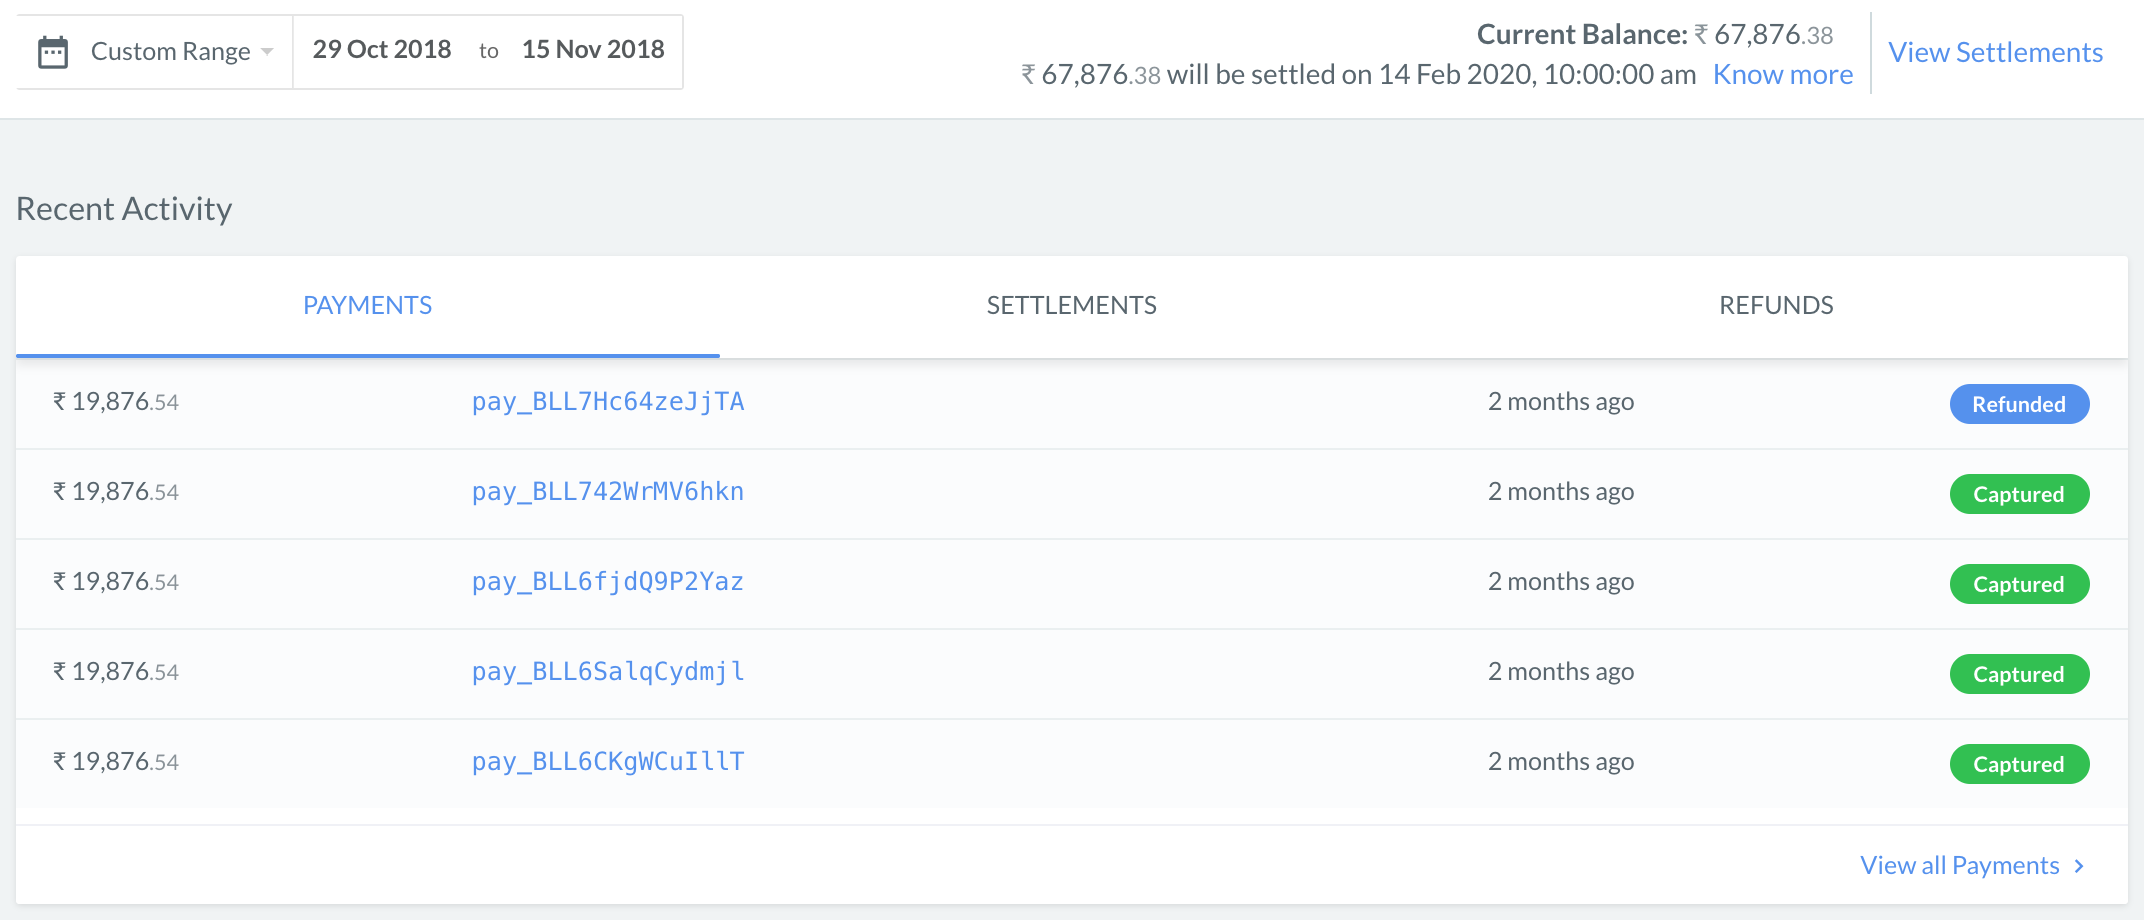Switch to the Payments tab
The width and height of the screenshot is (2144, 920).
(x=368, y=306)
